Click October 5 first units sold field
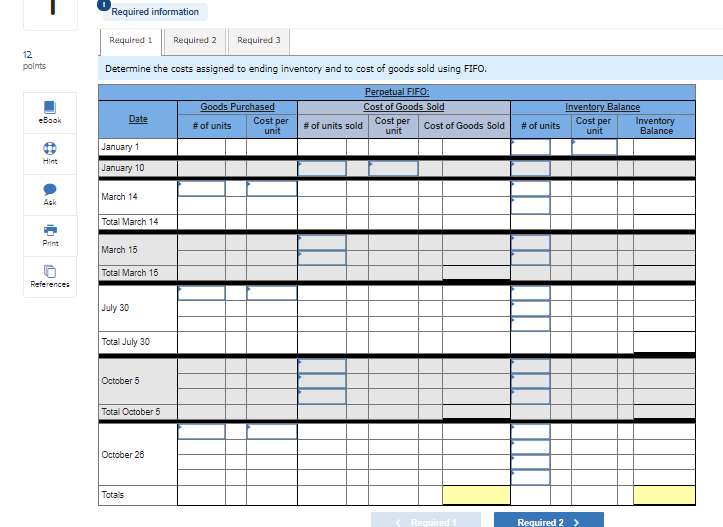The height and width of the screenshot is (527, 723). point(322,367)
